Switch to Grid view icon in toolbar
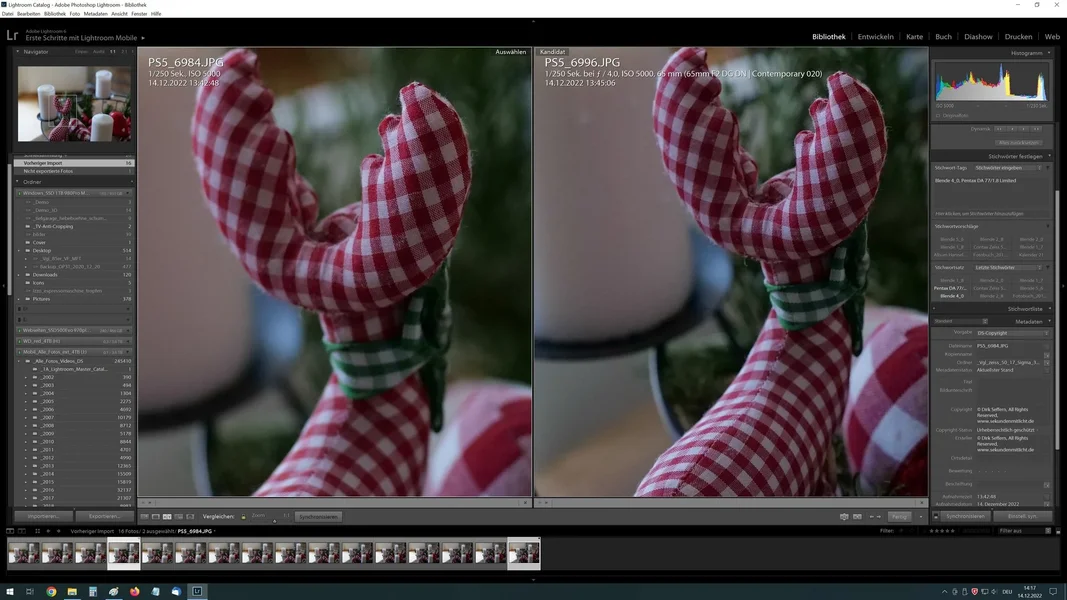The height and width of the screenshot is (600, 1067). point(144,517)
